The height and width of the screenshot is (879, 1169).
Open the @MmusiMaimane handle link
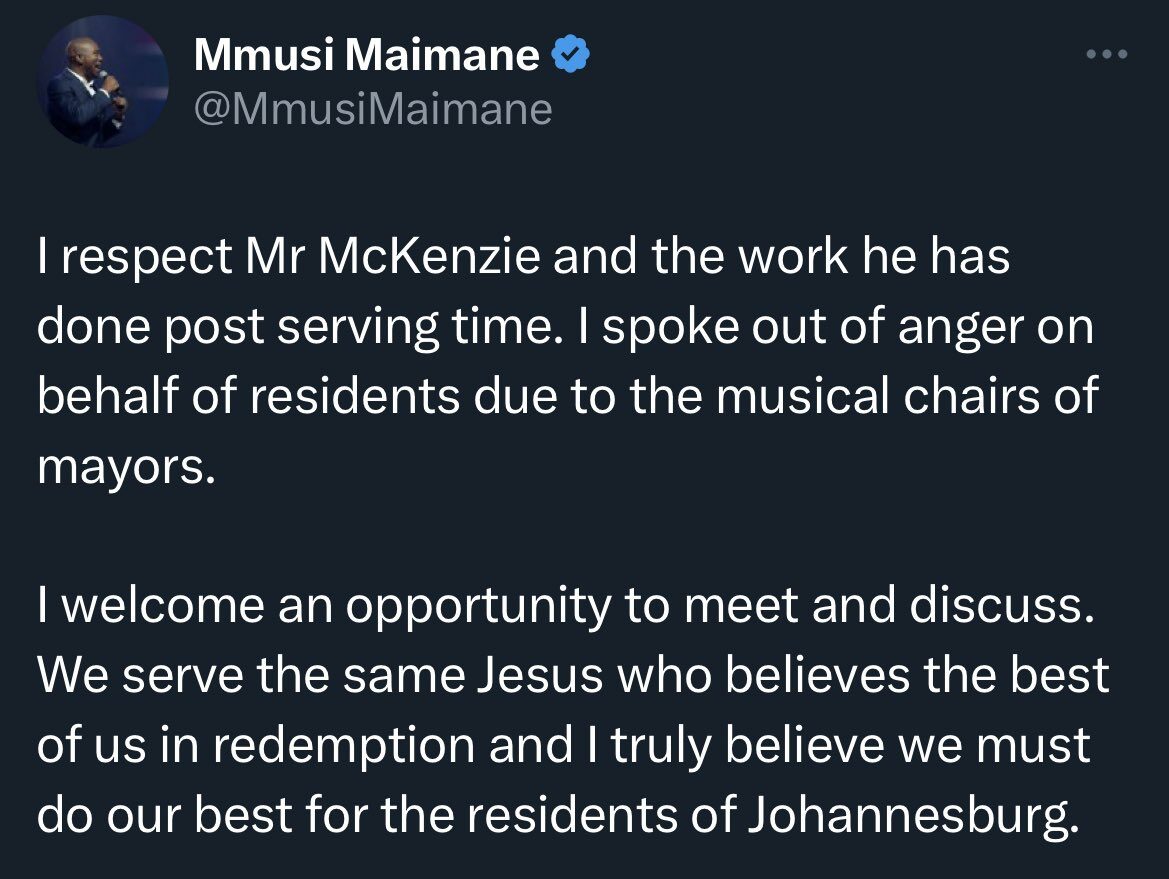point(373,110)
